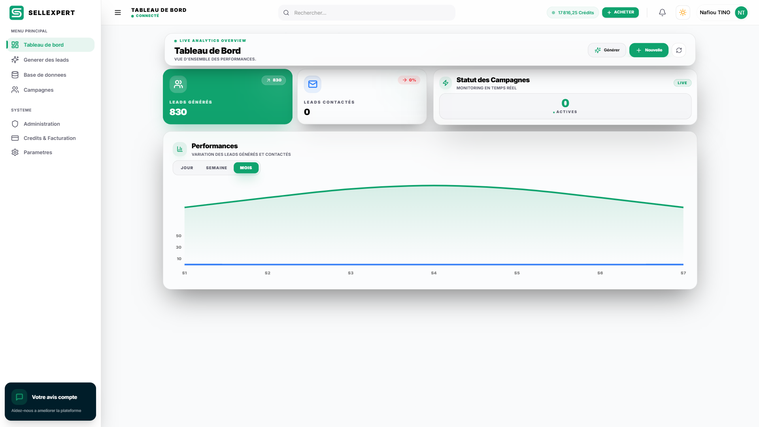Select the Mois period option
This screenshot has height=427, width=759.
tap(246, 168)
